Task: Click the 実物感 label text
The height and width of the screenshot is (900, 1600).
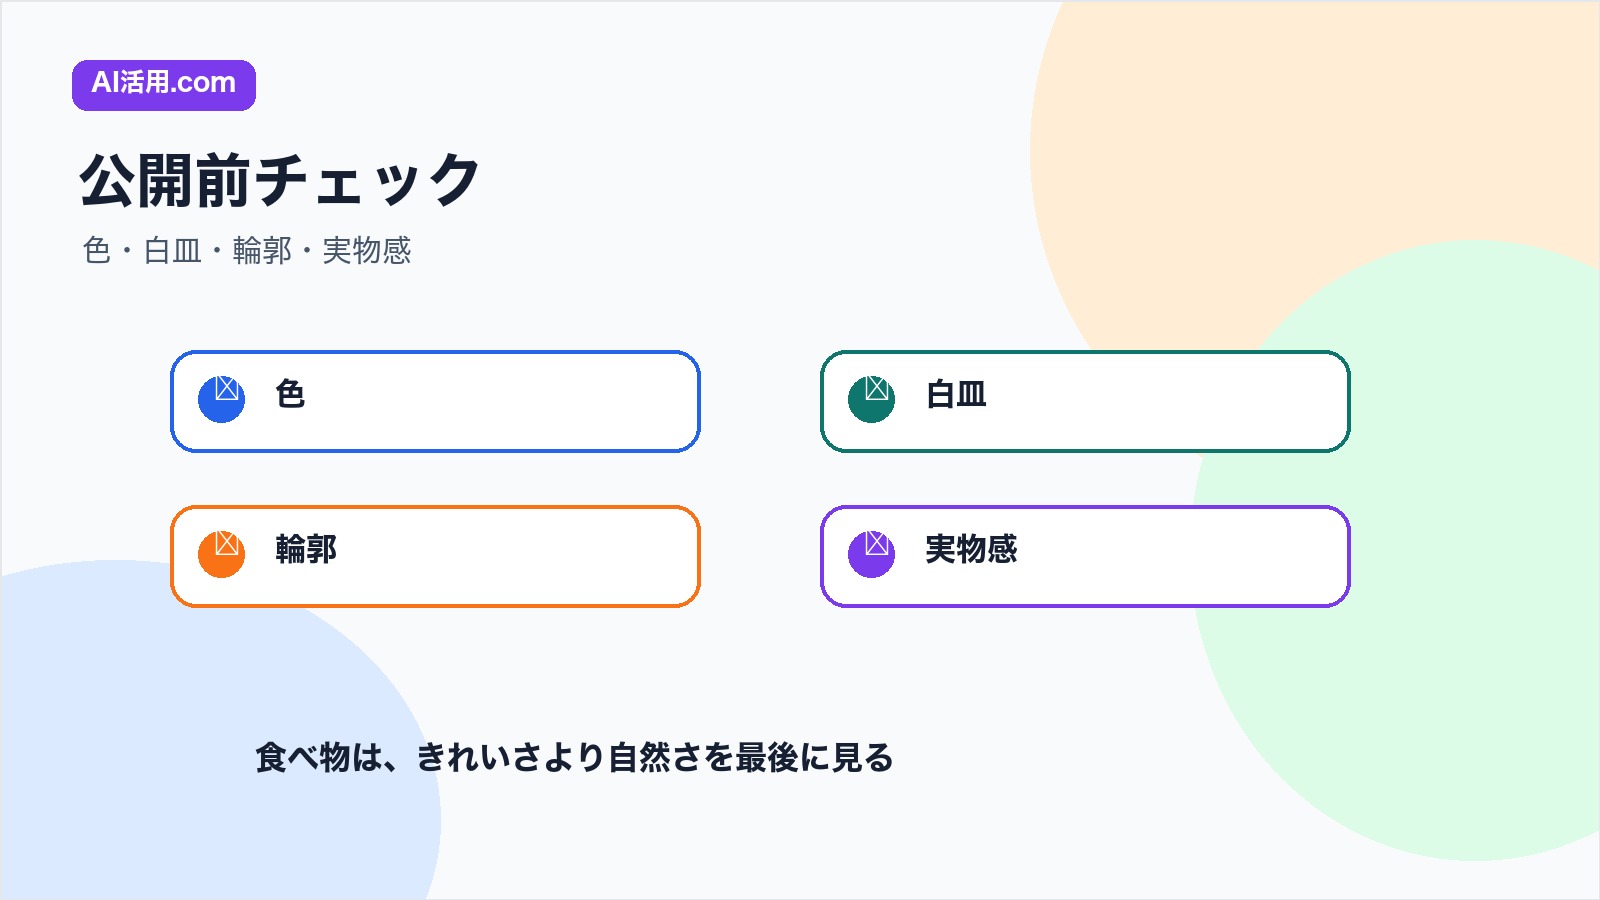Action: click(x=971, y=549)
